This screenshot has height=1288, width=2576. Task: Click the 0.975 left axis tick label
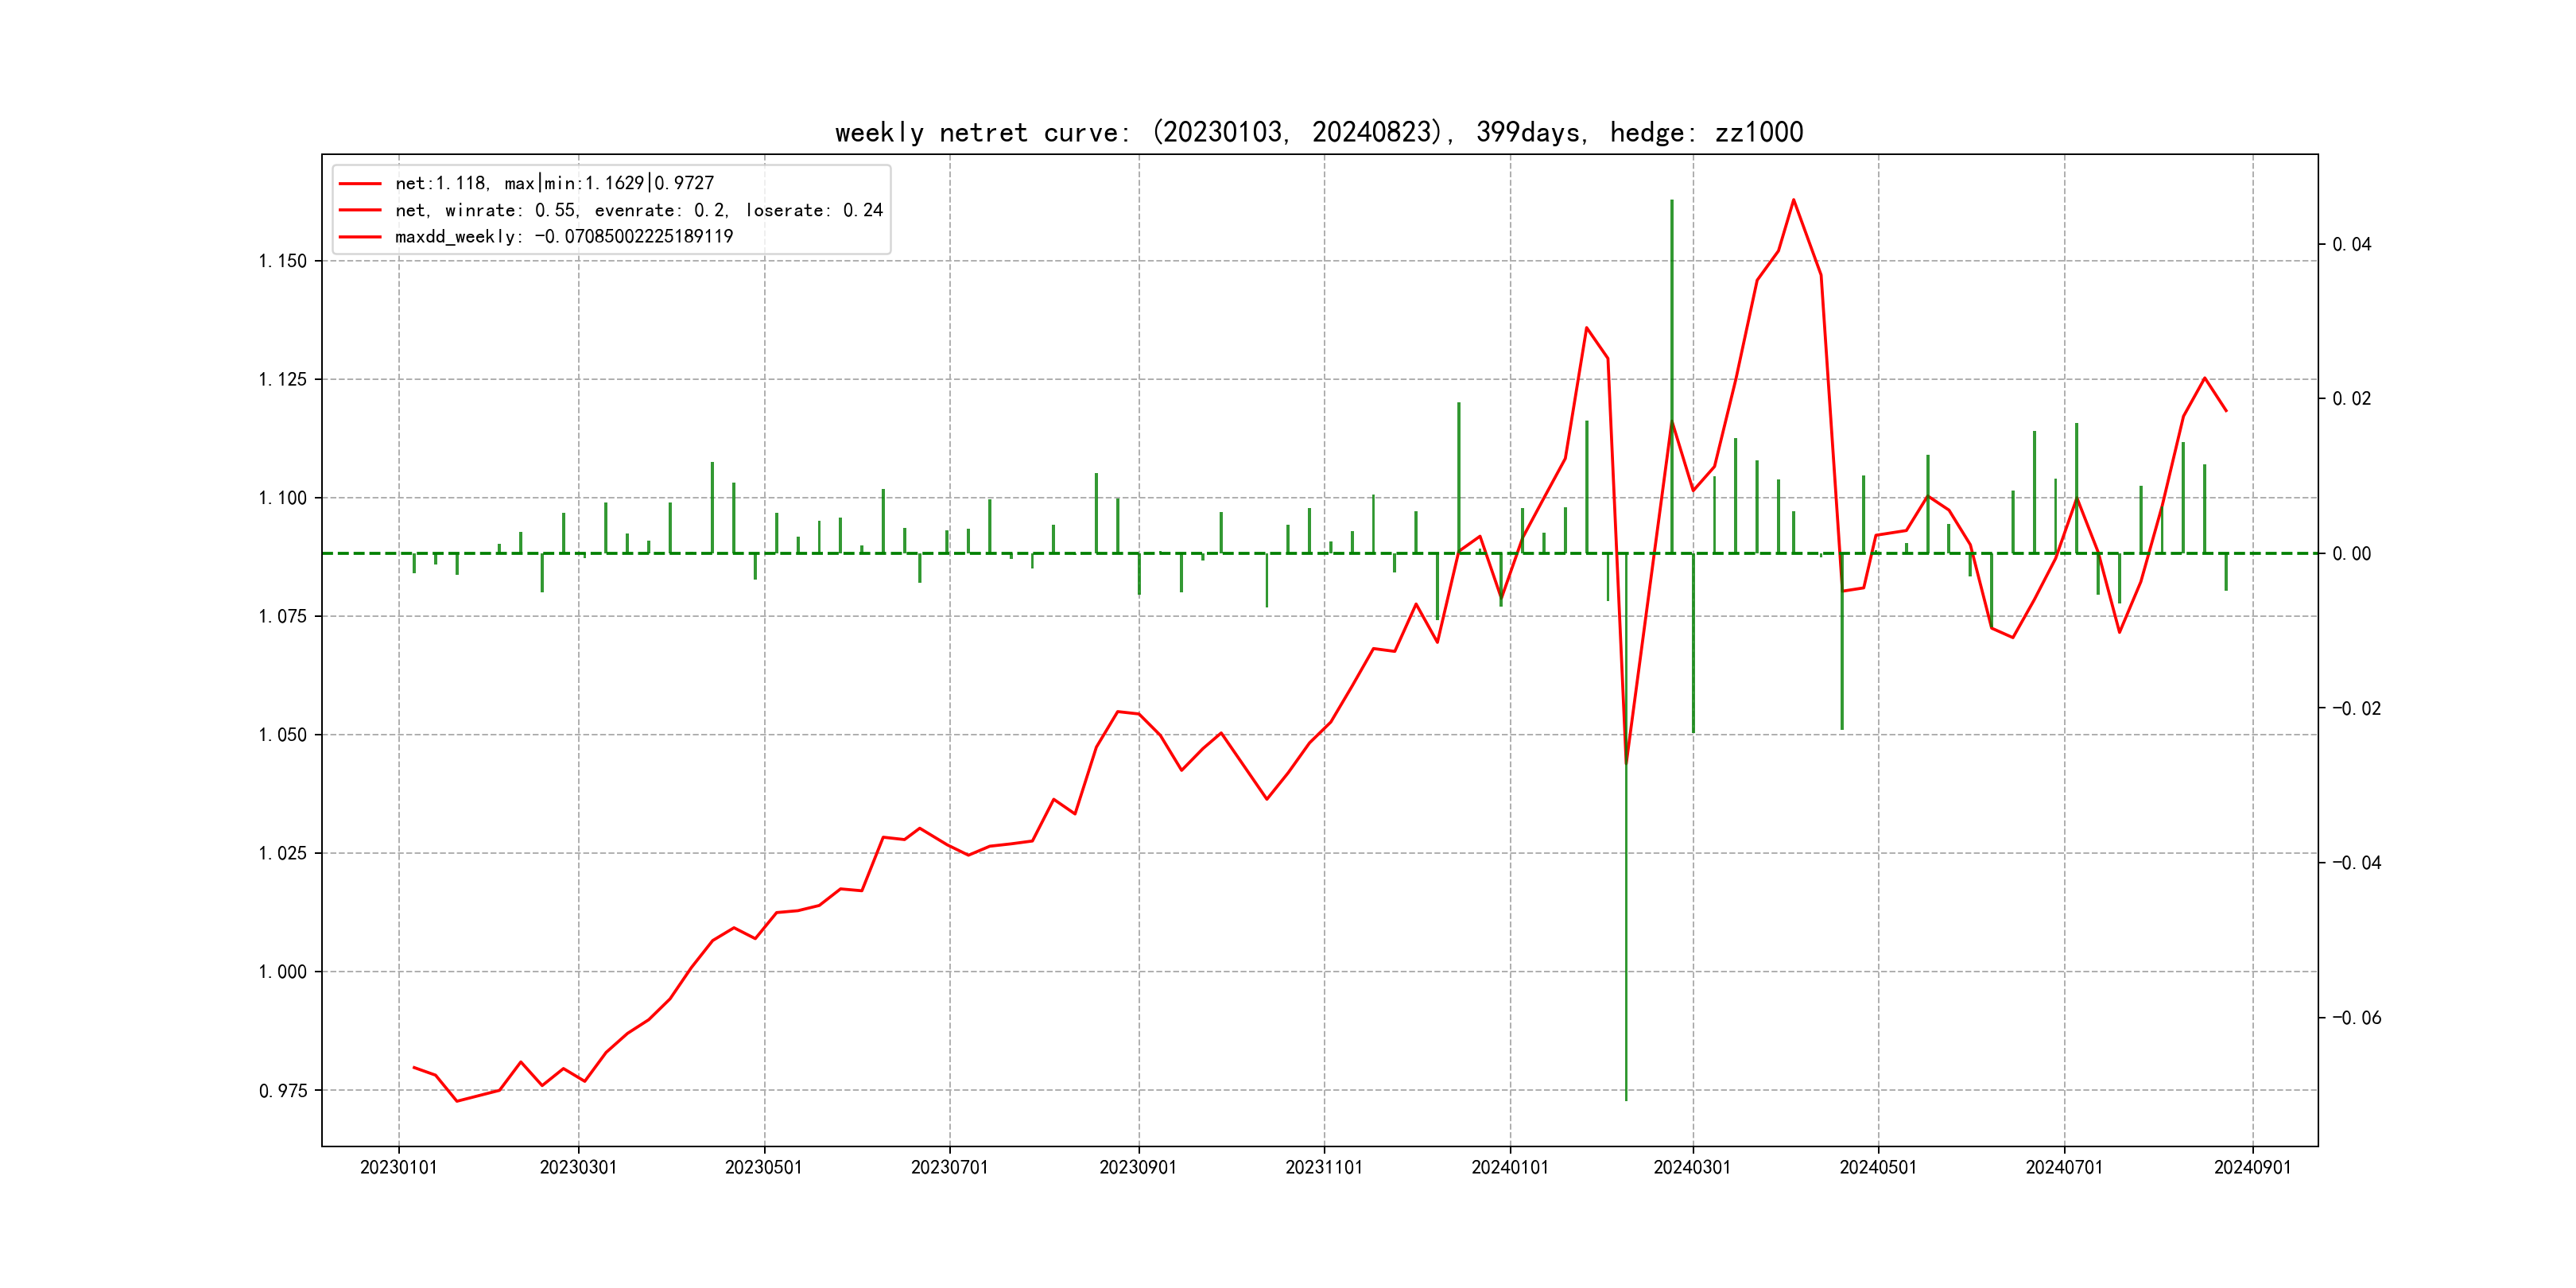283,1091
